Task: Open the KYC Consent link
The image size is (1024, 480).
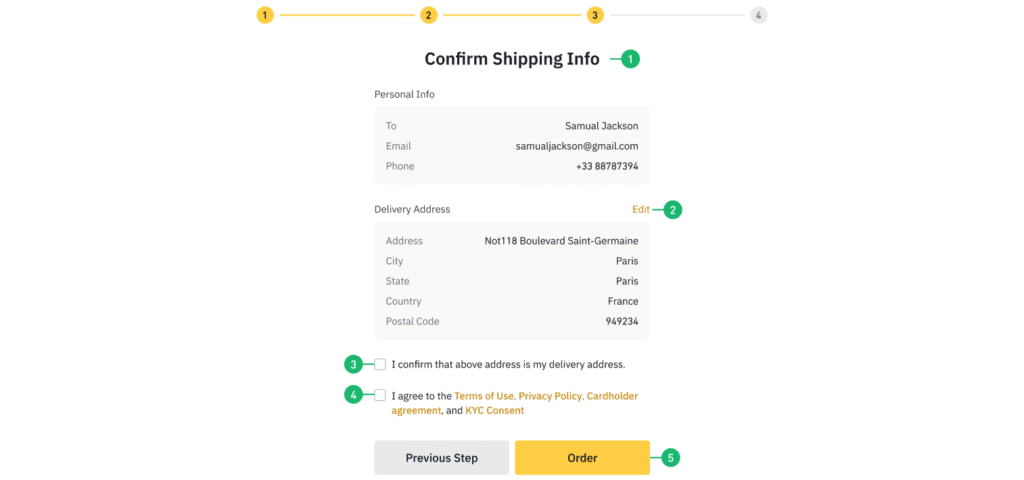Action: click(x=494, y=411)
